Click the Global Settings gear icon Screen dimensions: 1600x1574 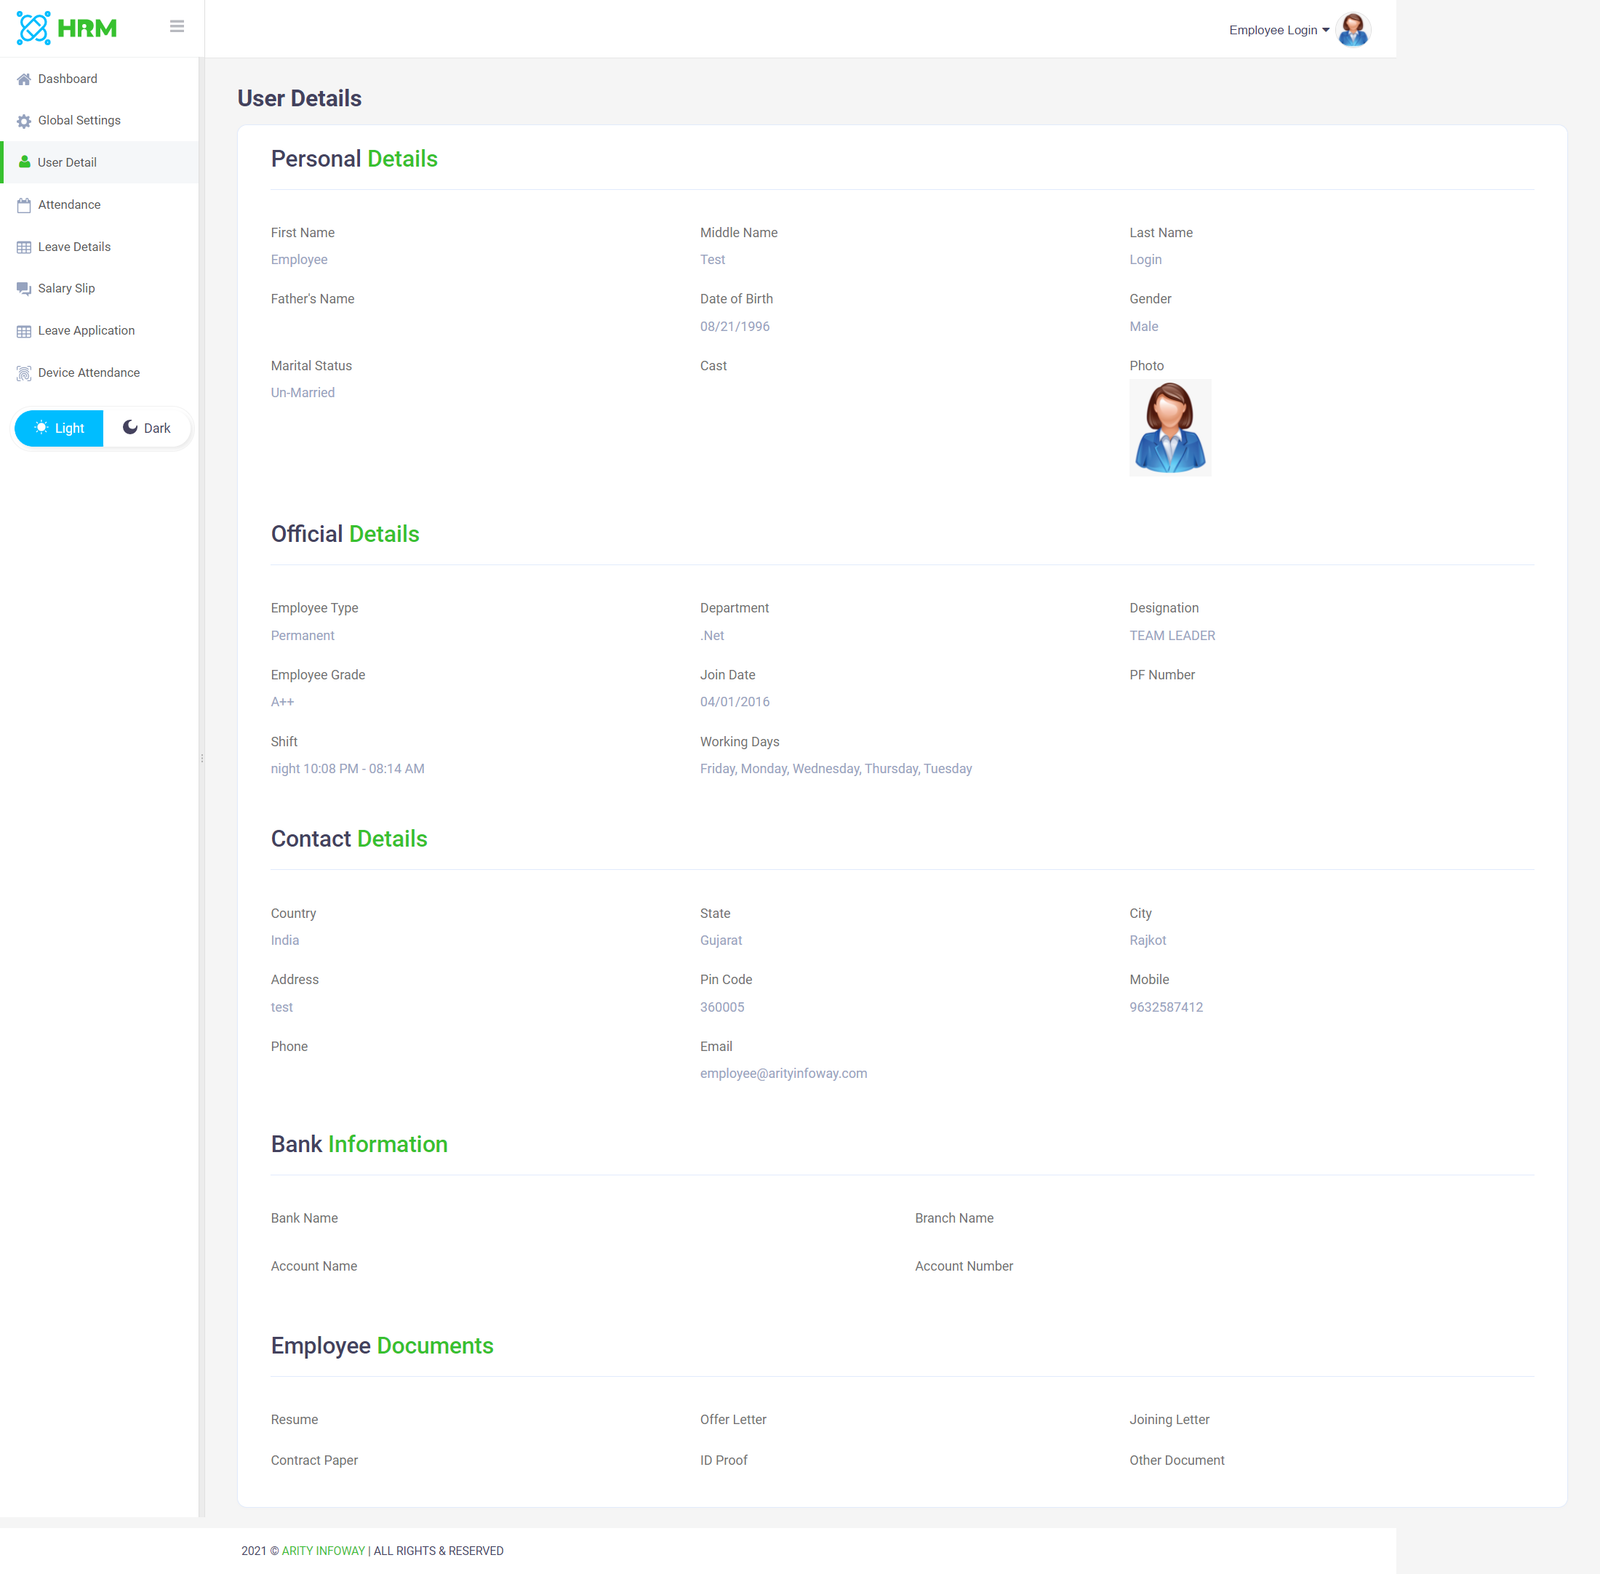[24, 121]
